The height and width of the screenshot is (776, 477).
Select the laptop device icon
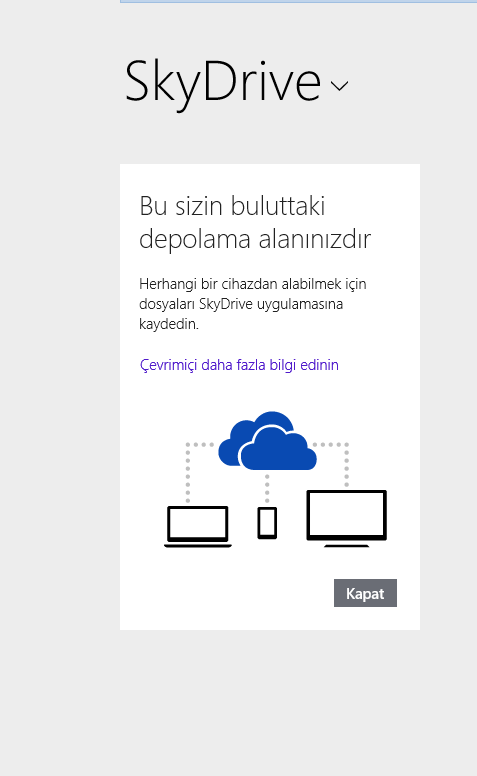198,527
